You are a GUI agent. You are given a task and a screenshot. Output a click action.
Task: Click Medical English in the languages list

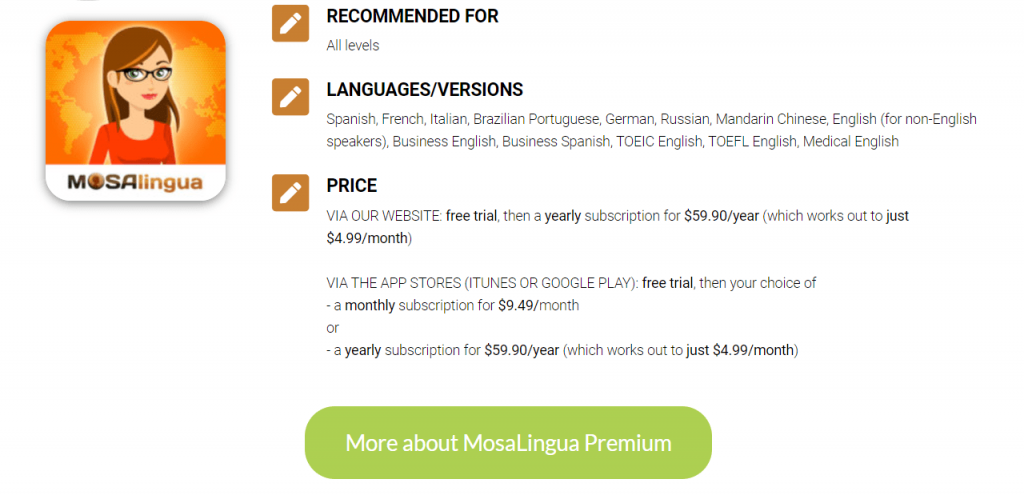coord(850,142)
